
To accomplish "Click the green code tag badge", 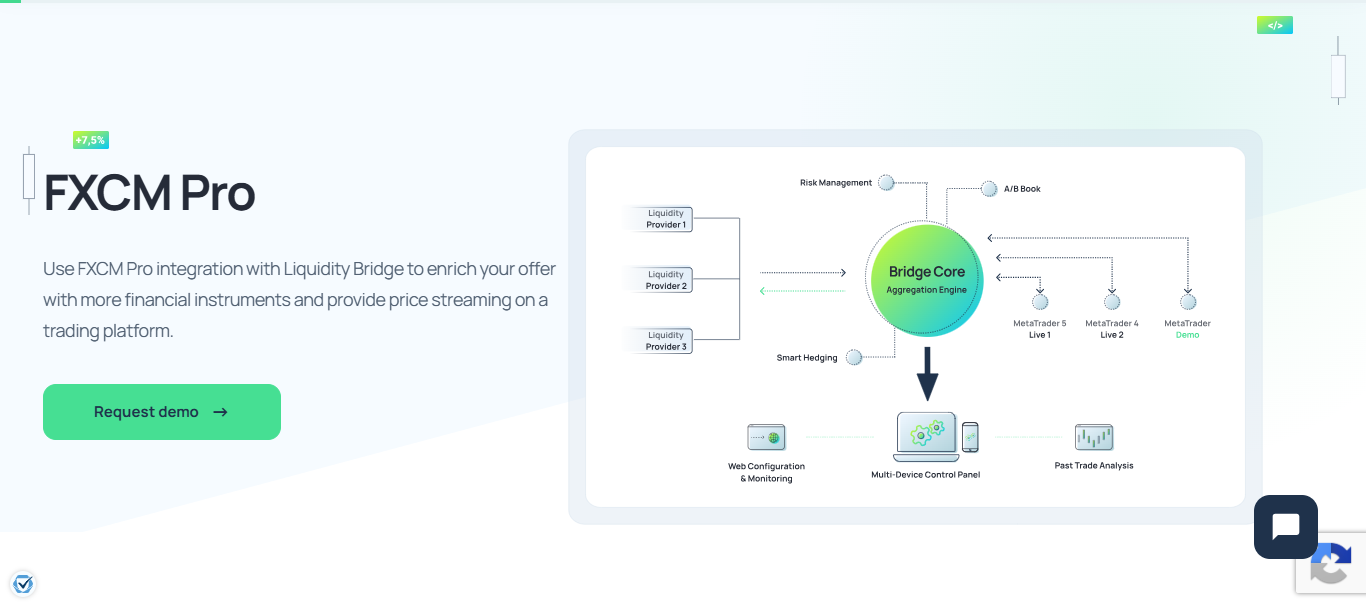I will (1275, 25).
